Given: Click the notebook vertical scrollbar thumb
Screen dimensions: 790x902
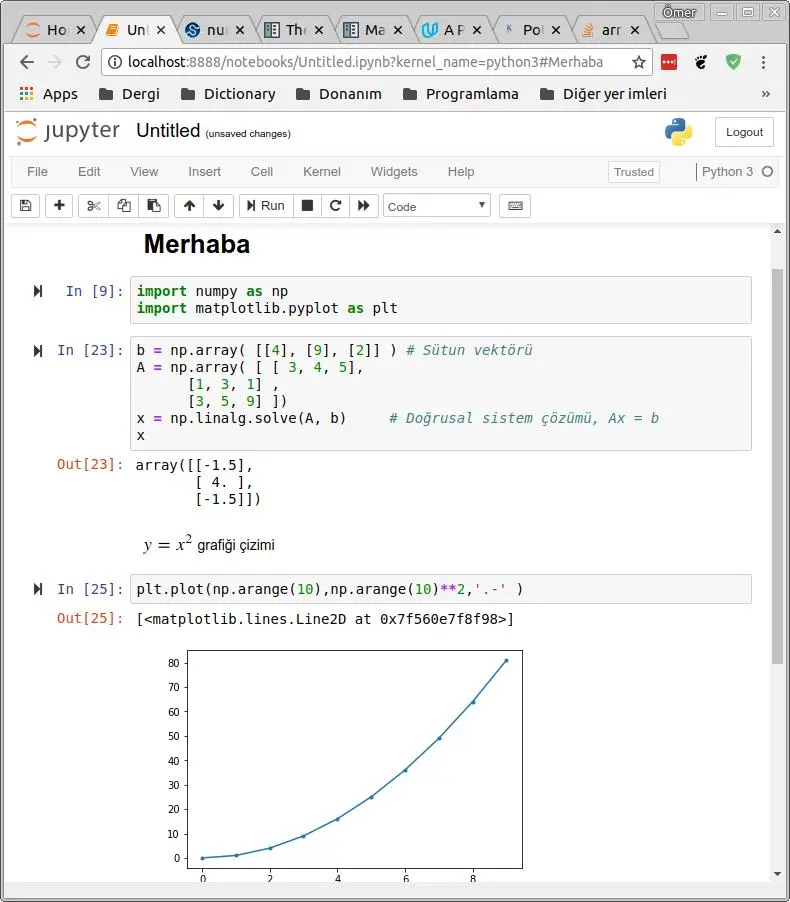Looking at the screenshot, I should (x=777, y=466).
